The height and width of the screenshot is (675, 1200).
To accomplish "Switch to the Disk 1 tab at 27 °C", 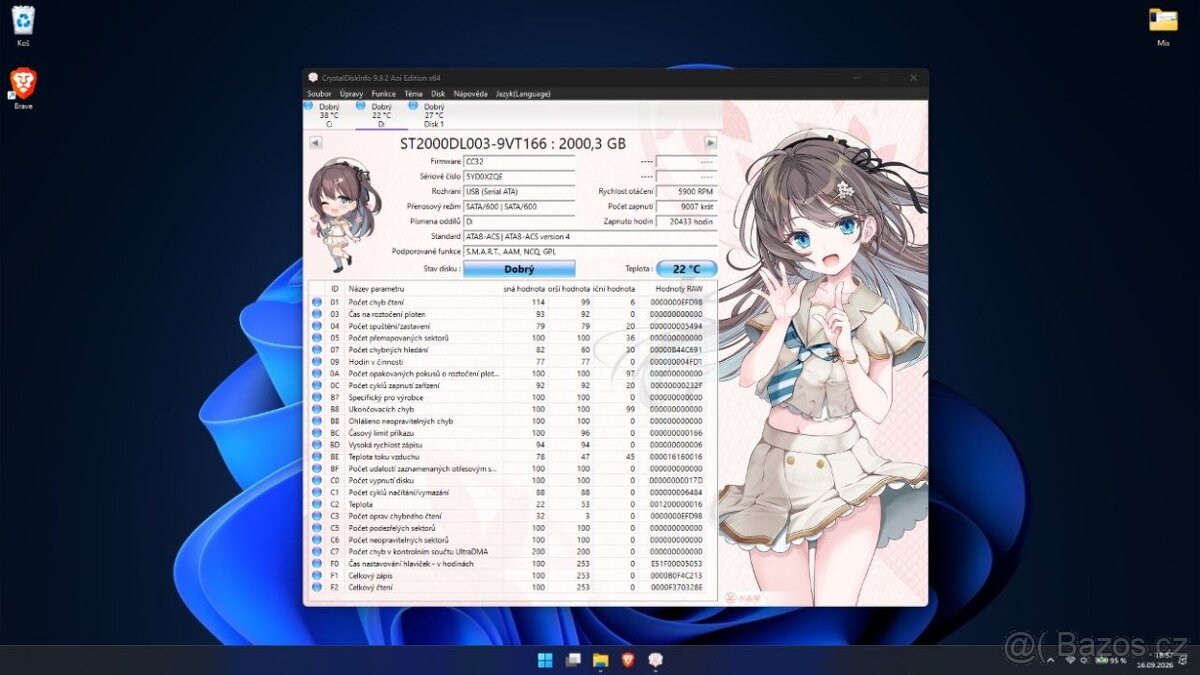I will coord(433,114).
